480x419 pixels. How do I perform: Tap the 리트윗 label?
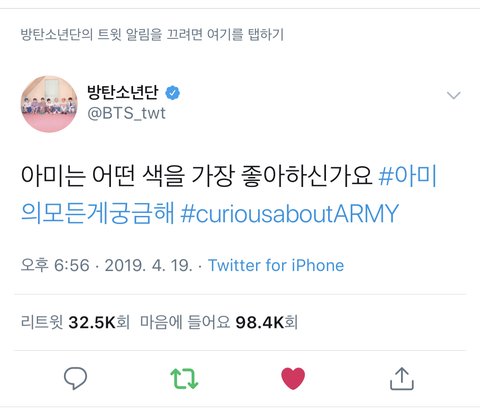coord(42,322)
